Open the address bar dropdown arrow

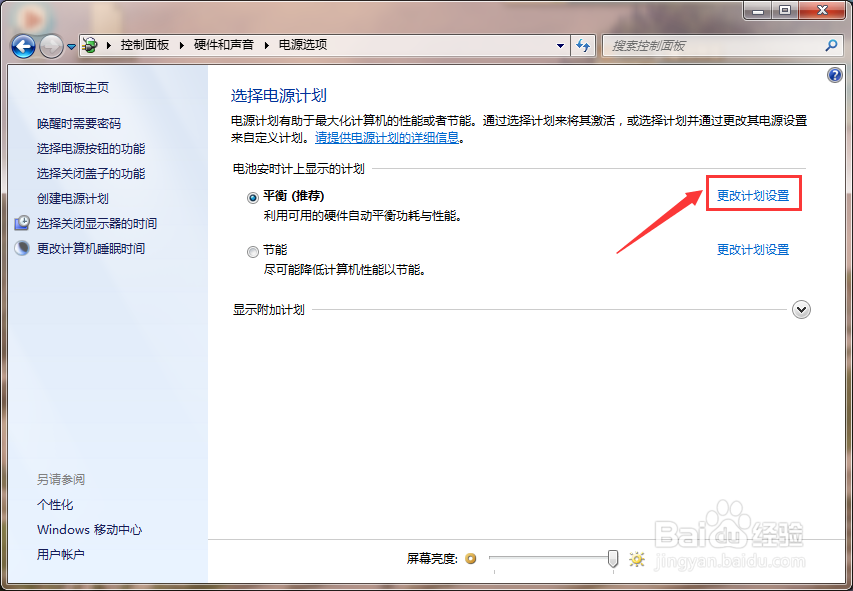point(561,45)
